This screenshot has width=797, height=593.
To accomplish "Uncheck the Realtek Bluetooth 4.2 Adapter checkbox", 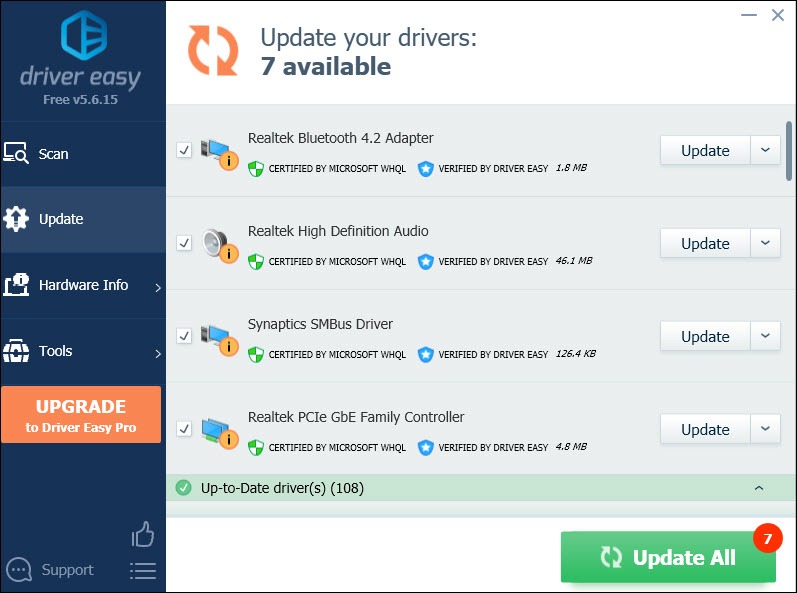I will click(184, 150).
